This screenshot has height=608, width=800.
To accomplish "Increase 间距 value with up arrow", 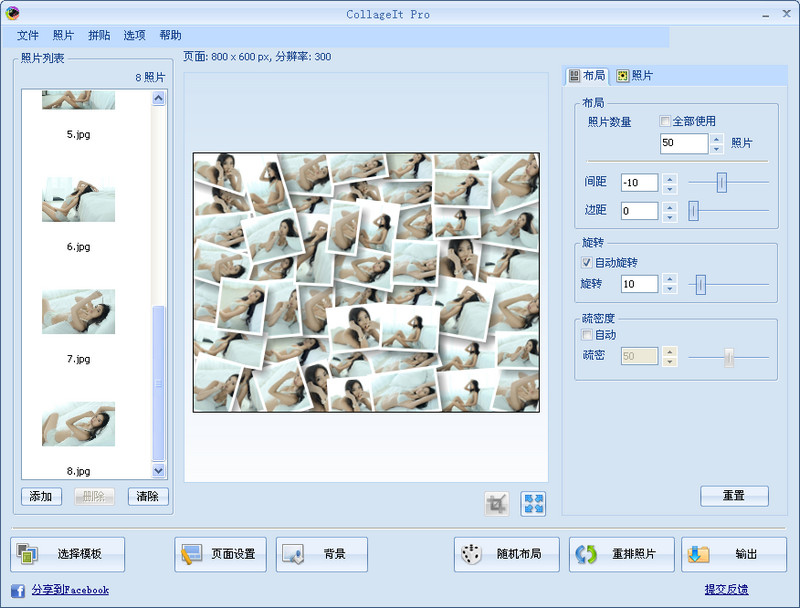I will pyautogui.click(x=670, y=178).
